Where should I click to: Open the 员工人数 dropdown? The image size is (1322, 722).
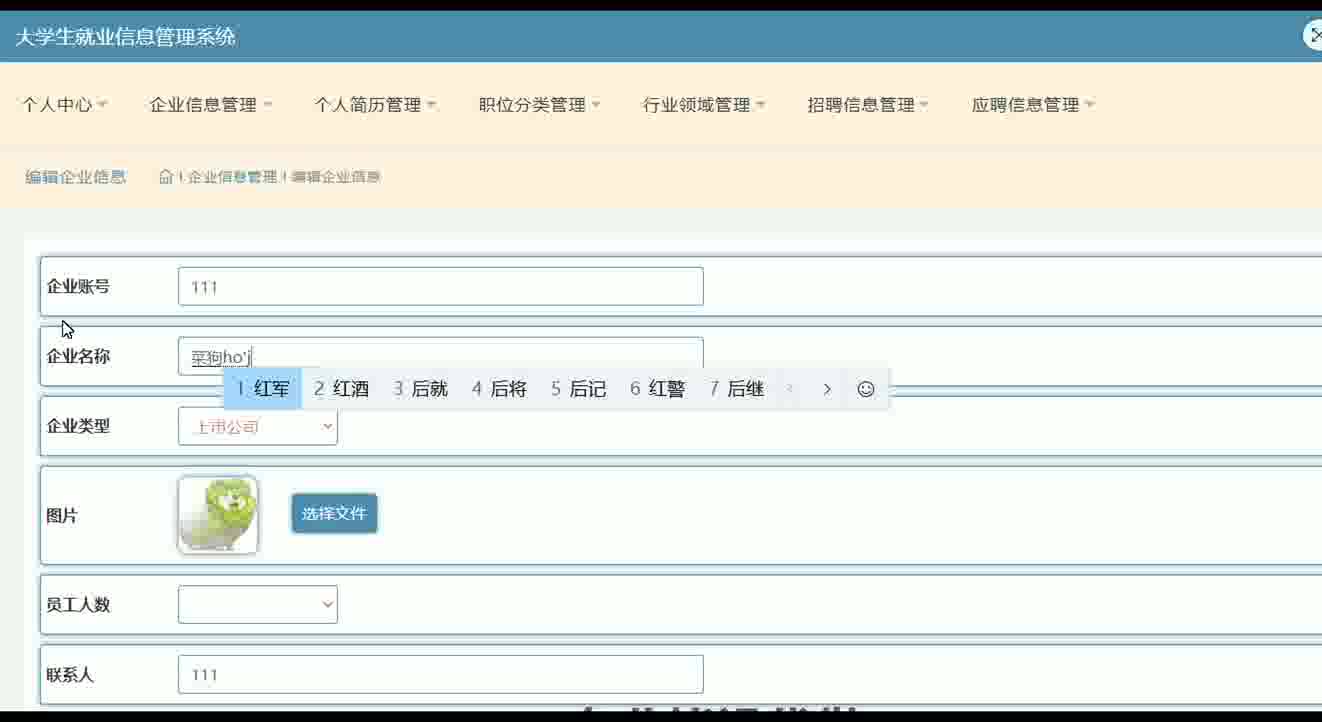point(258,605)
